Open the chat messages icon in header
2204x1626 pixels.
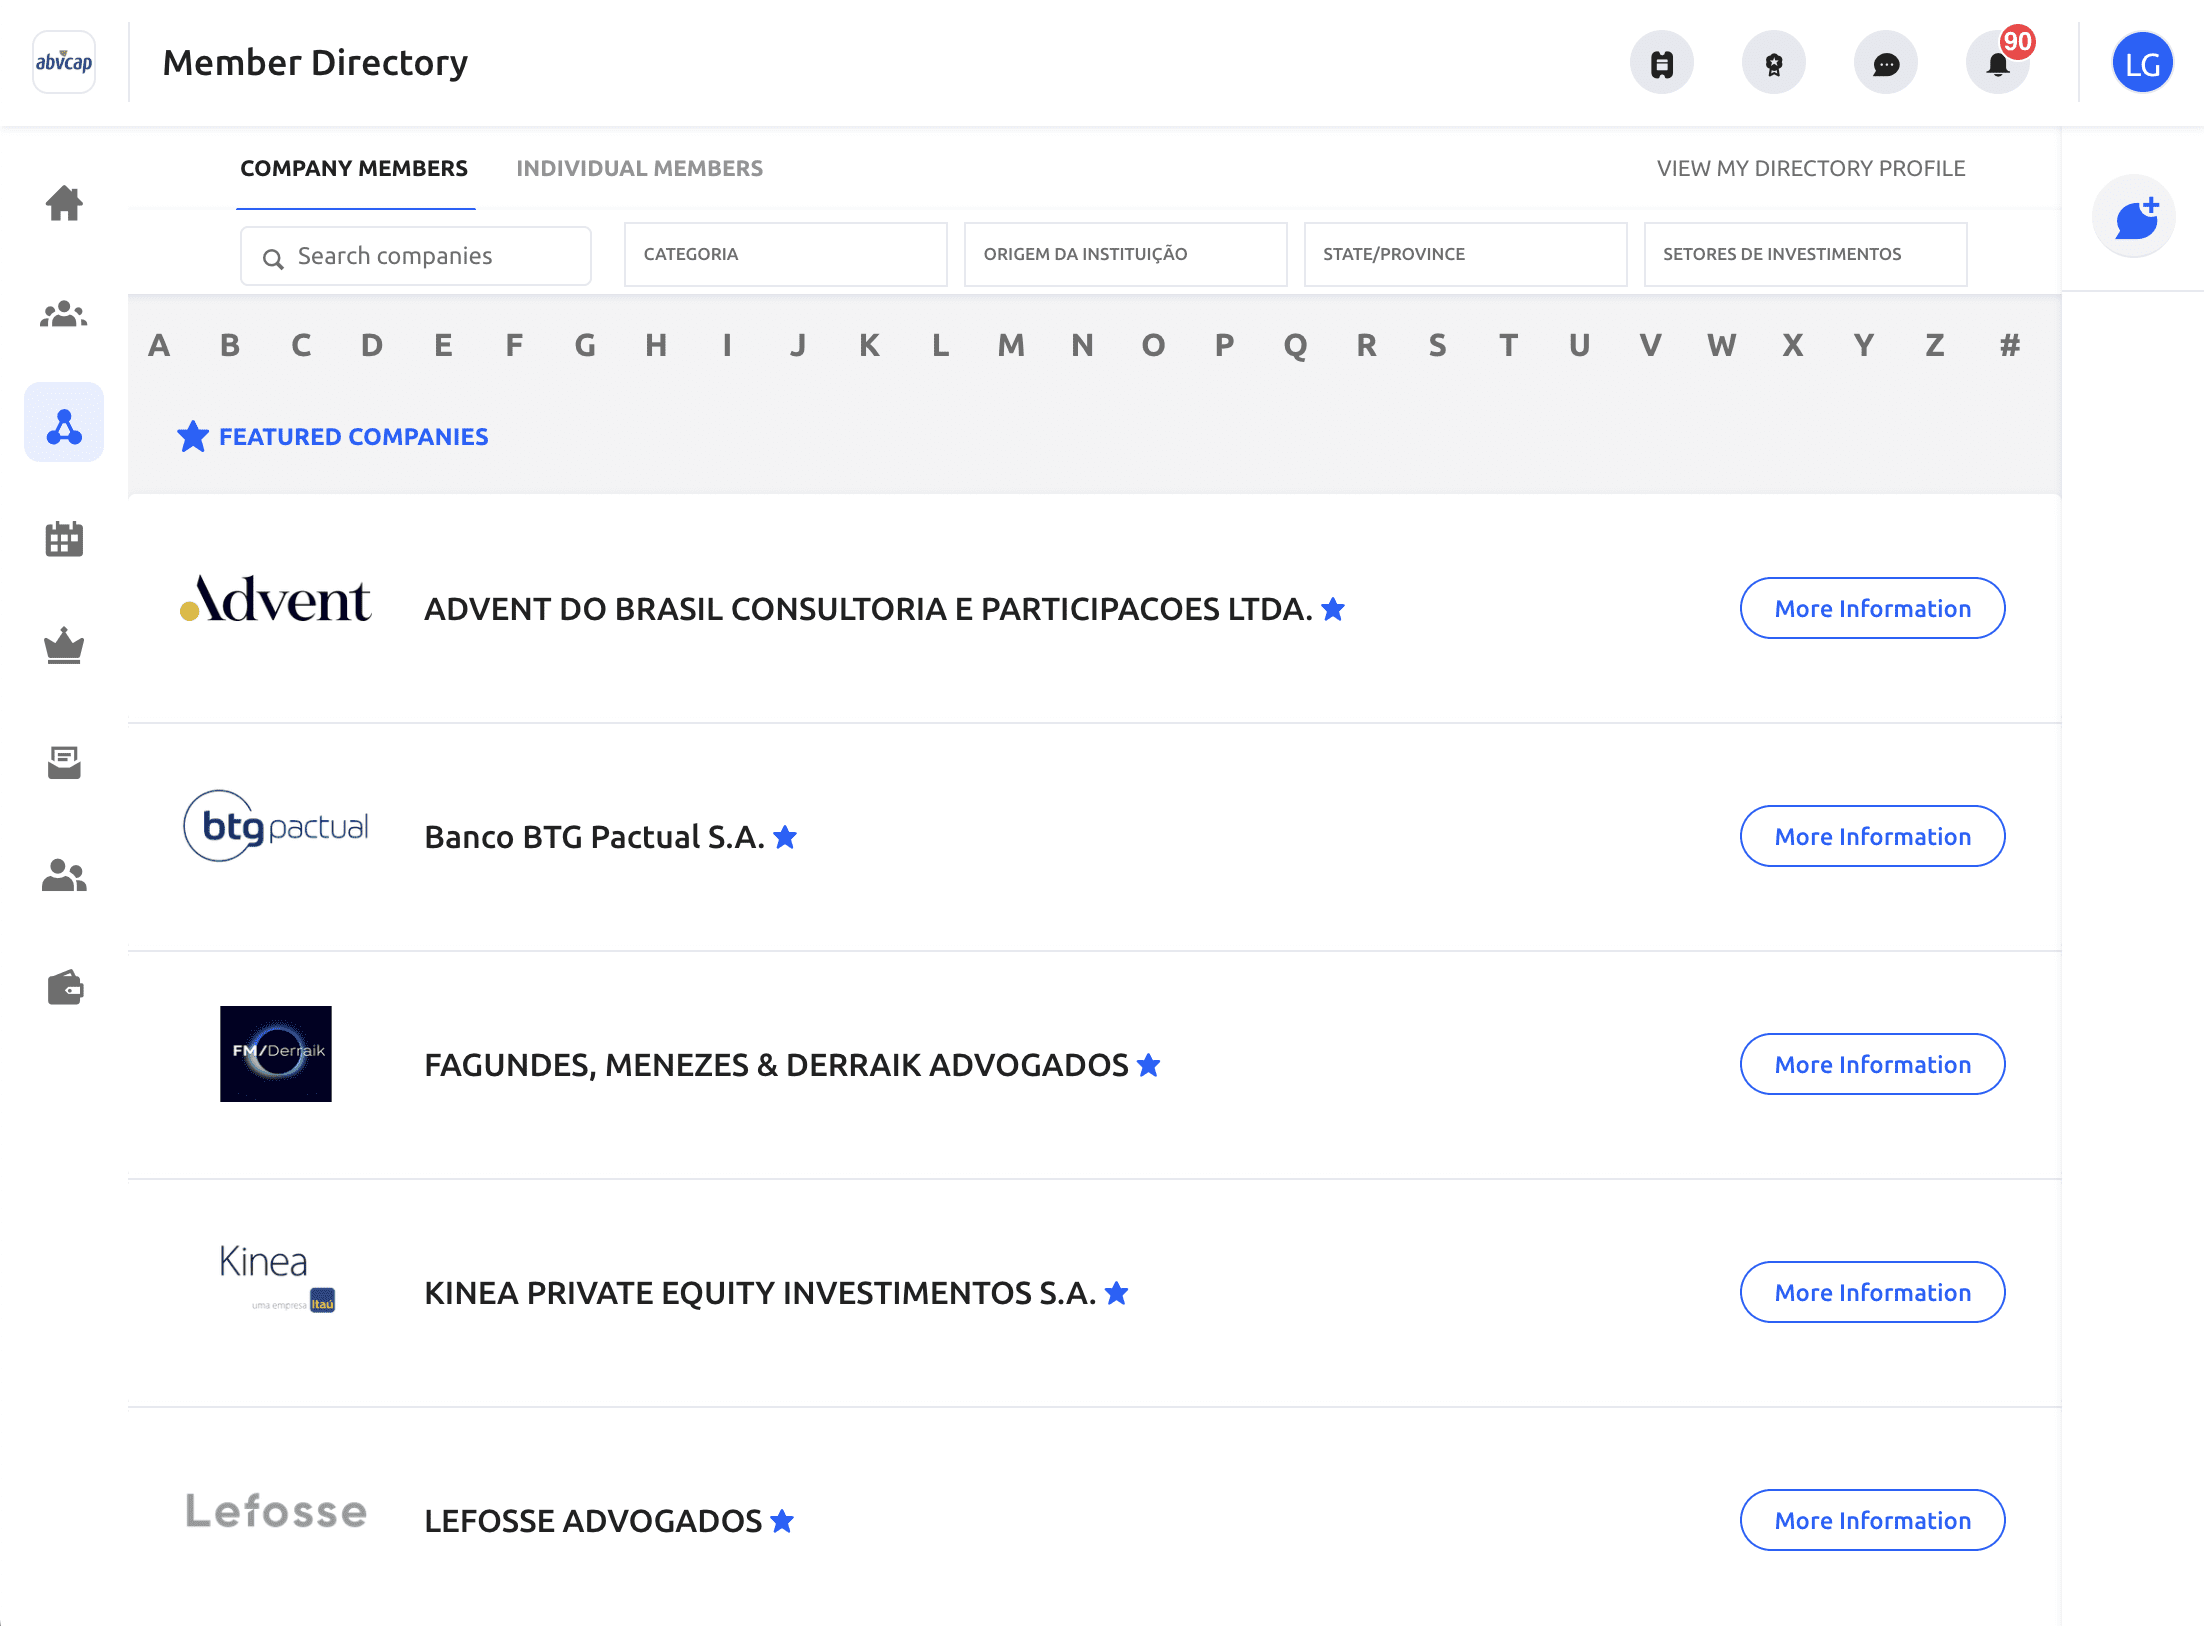[1885, 64]
